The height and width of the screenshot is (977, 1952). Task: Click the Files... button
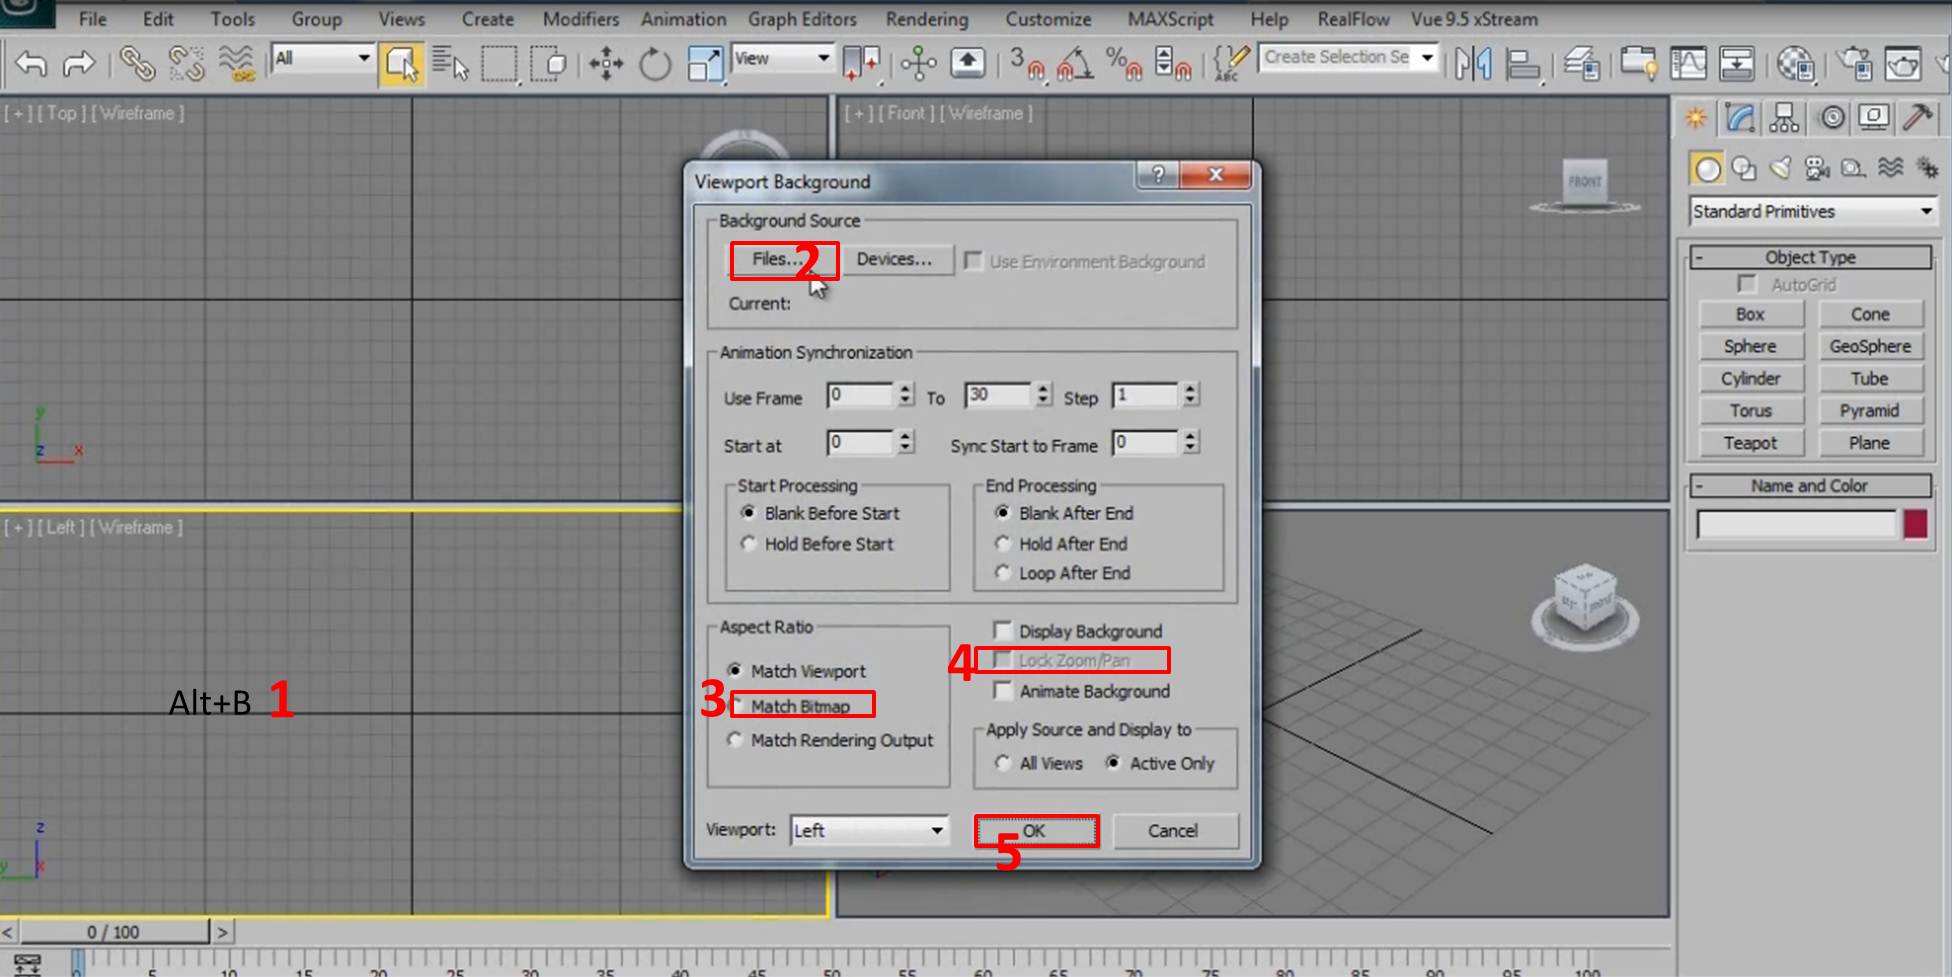777,259
